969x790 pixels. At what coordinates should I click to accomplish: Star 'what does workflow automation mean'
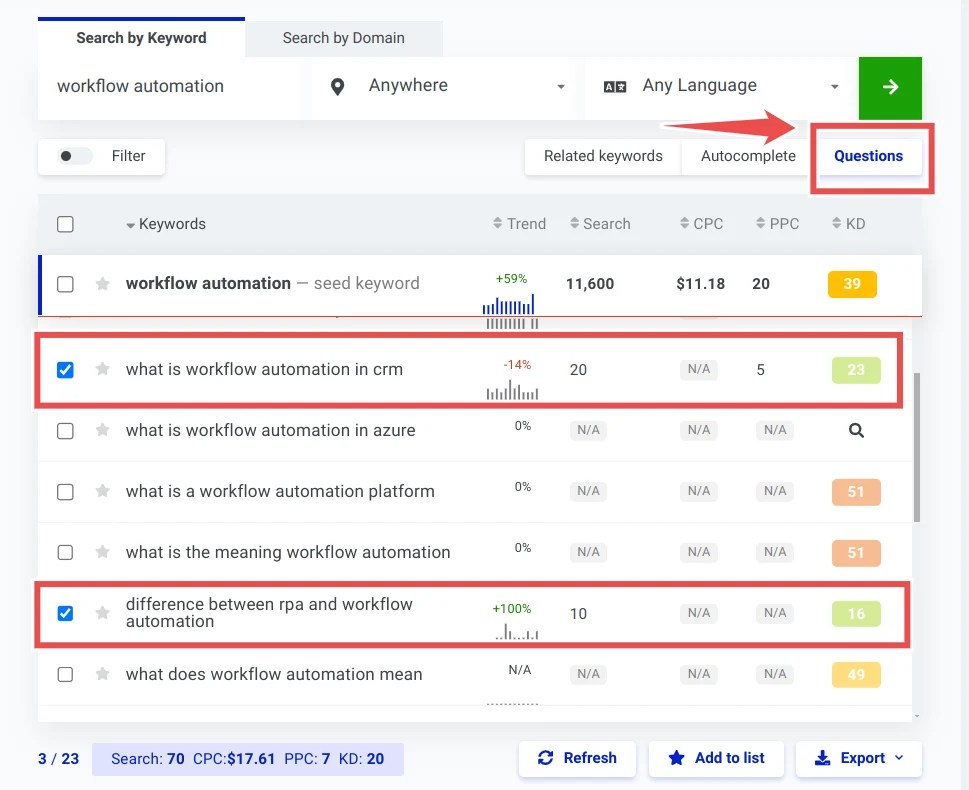(x=103, y=674)
